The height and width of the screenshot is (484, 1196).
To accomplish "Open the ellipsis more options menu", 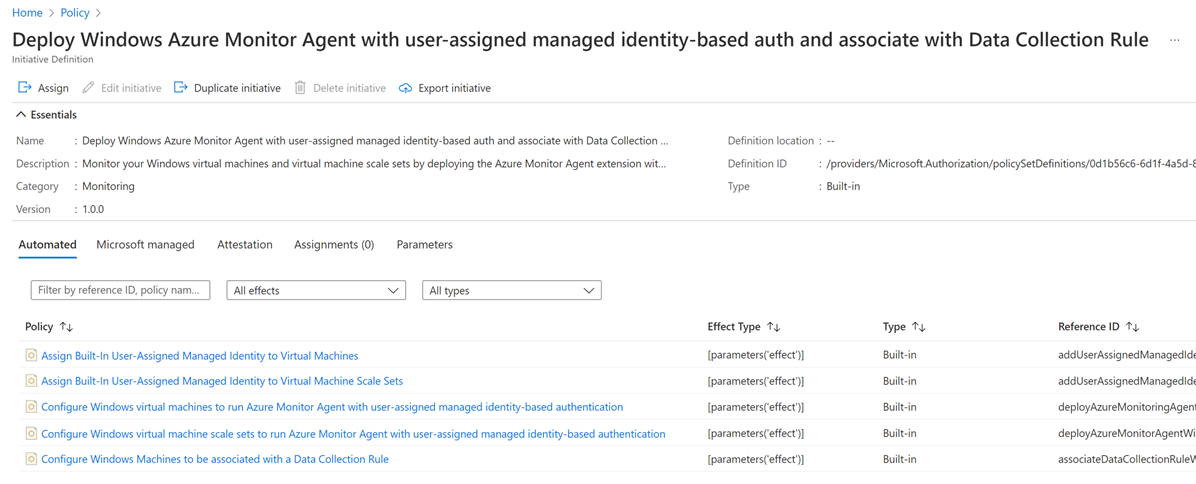I will 1174,41.
